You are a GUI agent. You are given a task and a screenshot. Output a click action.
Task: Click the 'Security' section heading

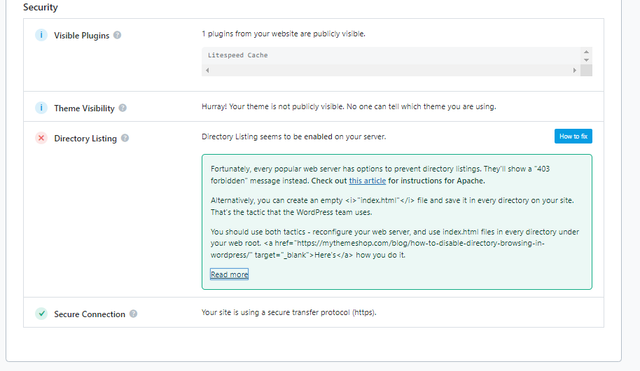pyautogui.click(x=40, y=7)
